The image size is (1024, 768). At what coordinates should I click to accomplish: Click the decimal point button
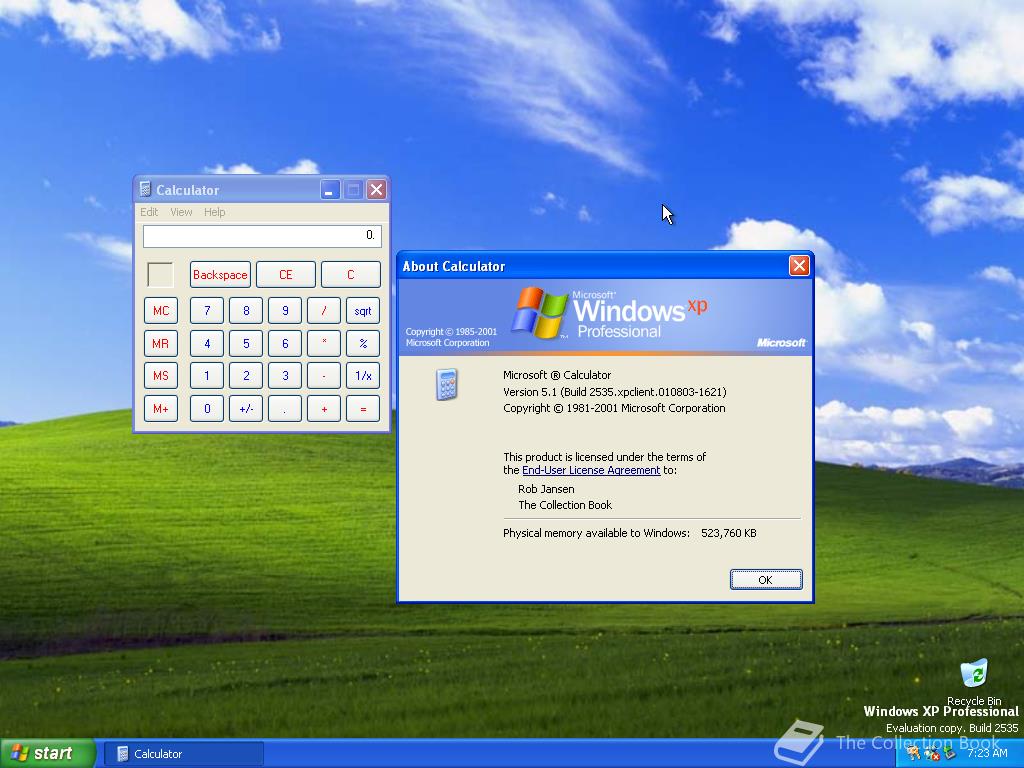click(x=285, y=409)
